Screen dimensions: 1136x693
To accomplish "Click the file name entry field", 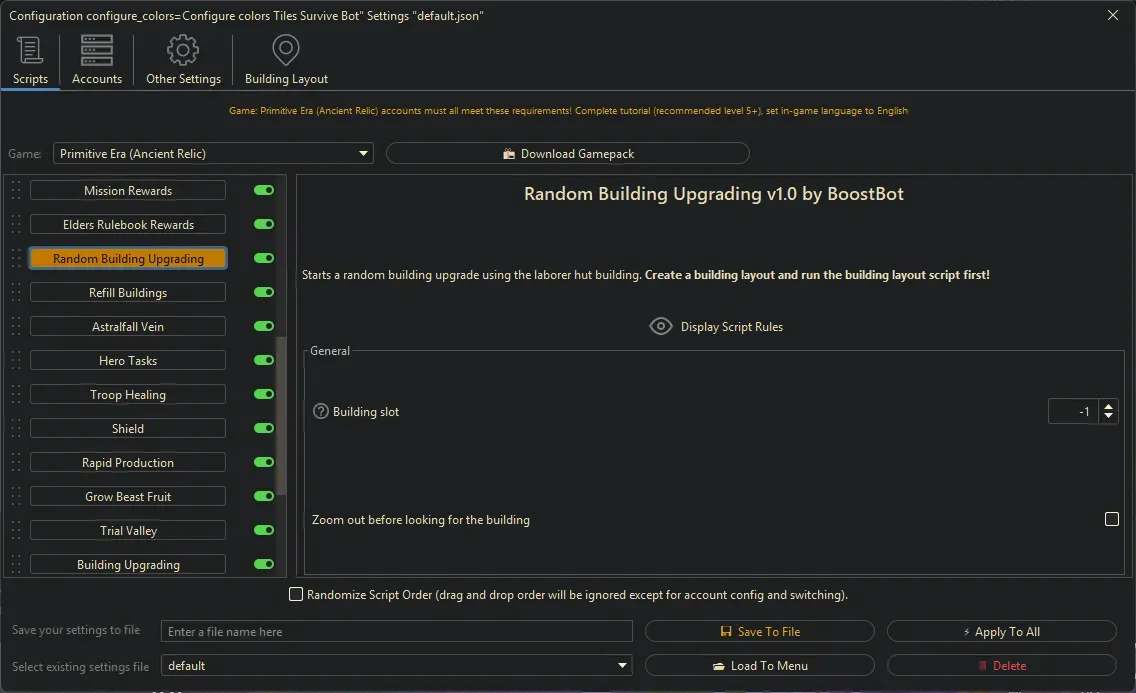I will click(x=396, y=630).
